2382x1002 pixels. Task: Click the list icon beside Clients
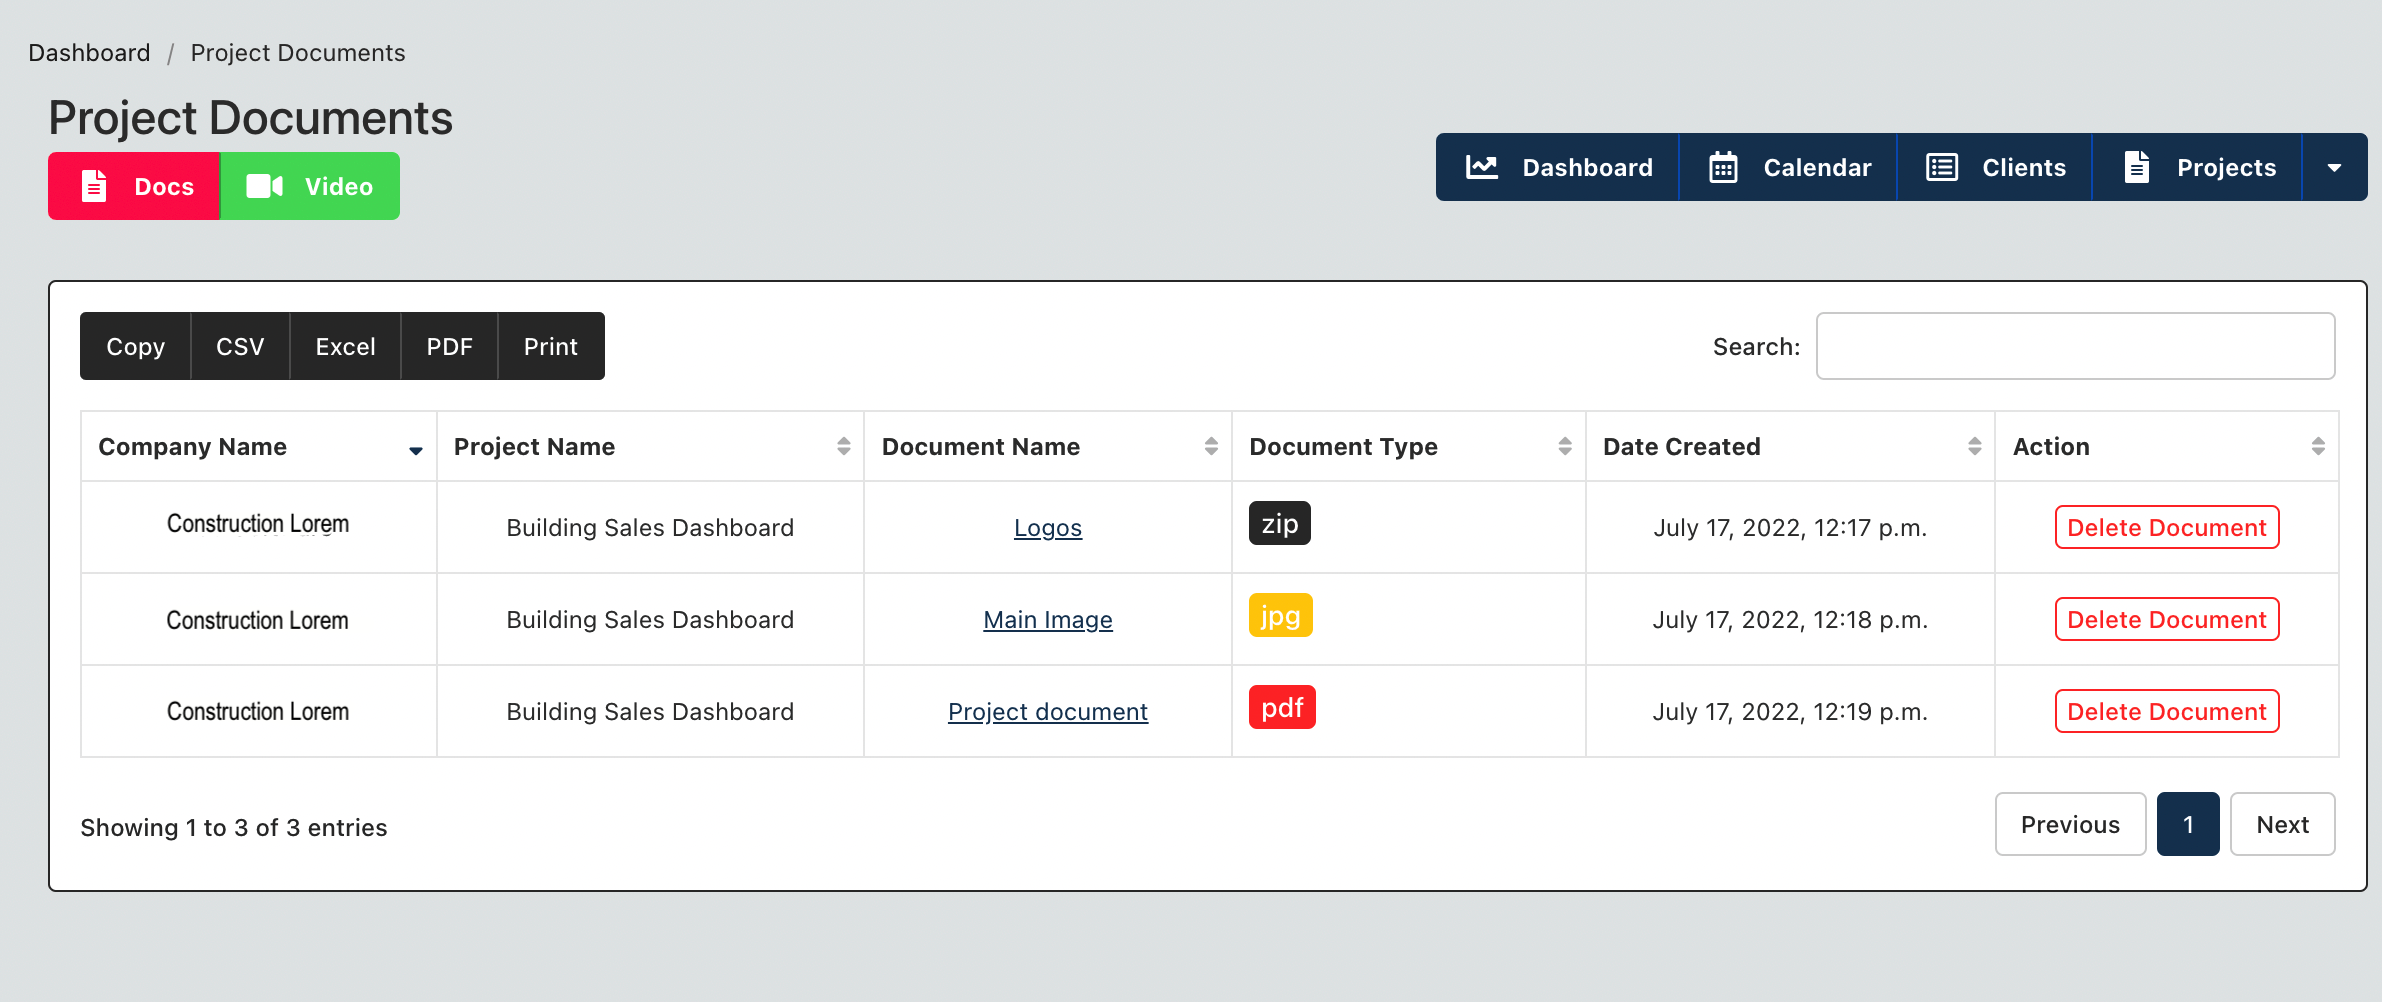coord(1942,167)
